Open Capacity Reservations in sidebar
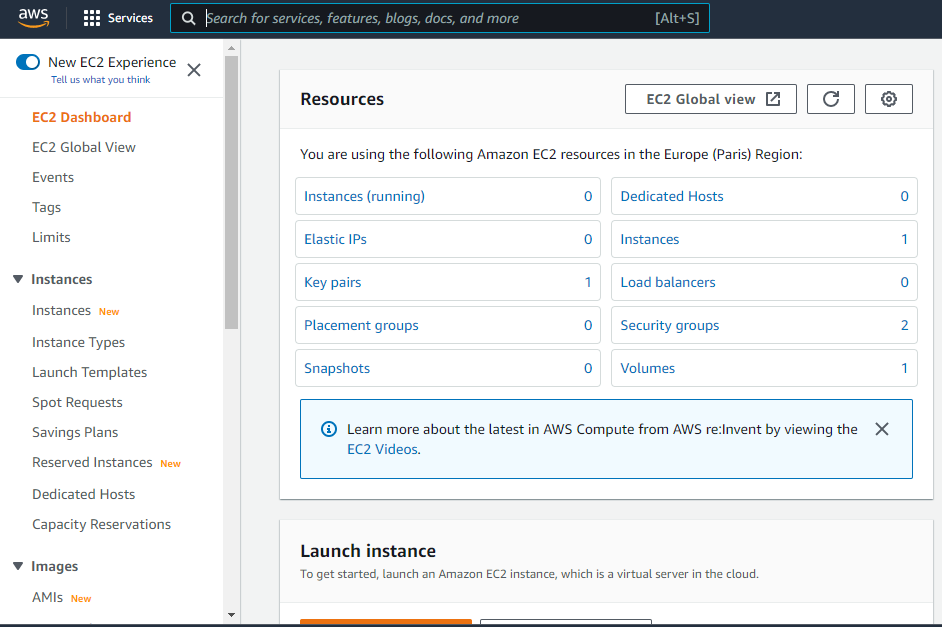This screenshot has width=942, height=627. (x=102, y=524)
